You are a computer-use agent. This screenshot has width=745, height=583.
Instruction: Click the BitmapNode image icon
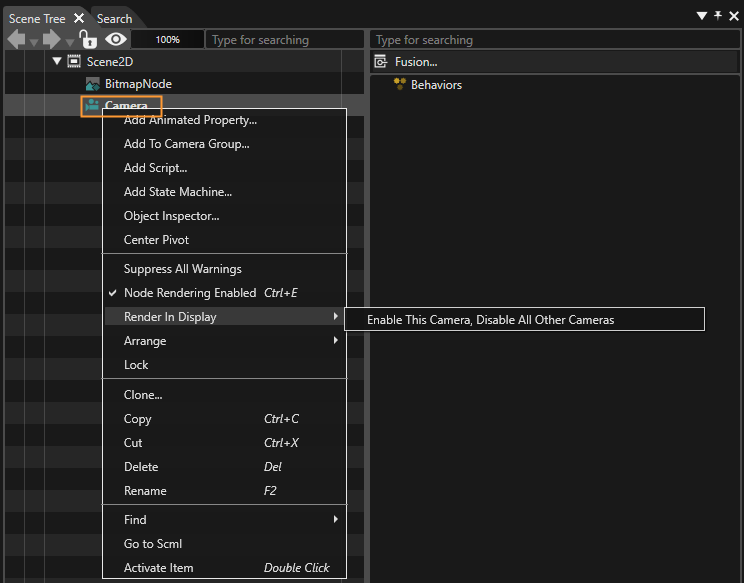[x=92, y=84]
